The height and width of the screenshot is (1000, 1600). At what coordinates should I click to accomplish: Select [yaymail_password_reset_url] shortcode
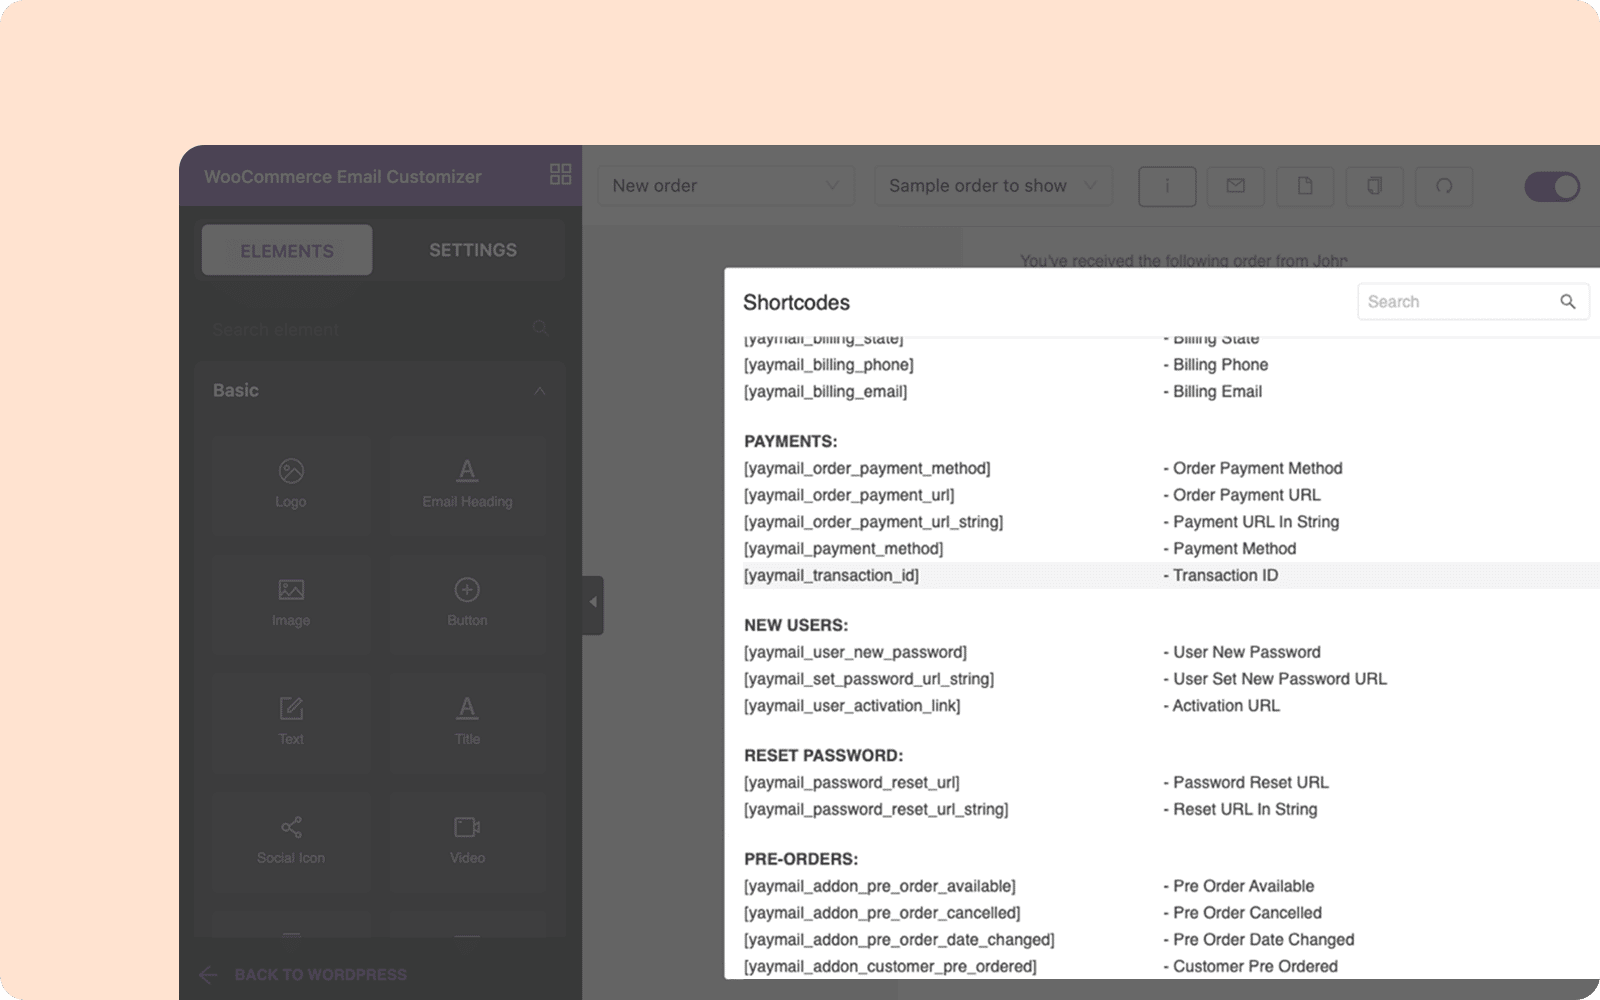pos(852,783)
